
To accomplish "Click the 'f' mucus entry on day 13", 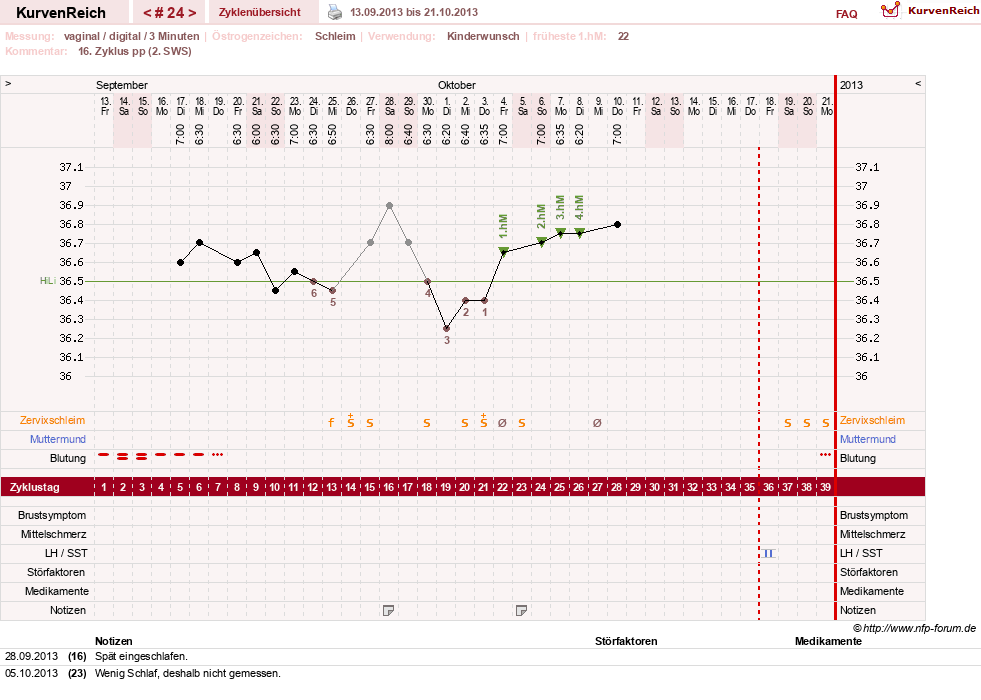I will click(x=332, y=423).
